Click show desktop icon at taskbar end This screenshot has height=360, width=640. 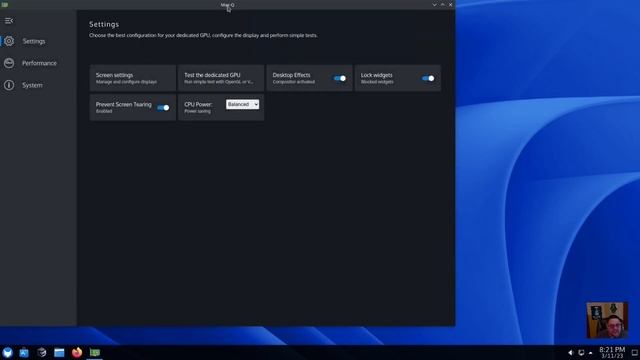point(635,353)
